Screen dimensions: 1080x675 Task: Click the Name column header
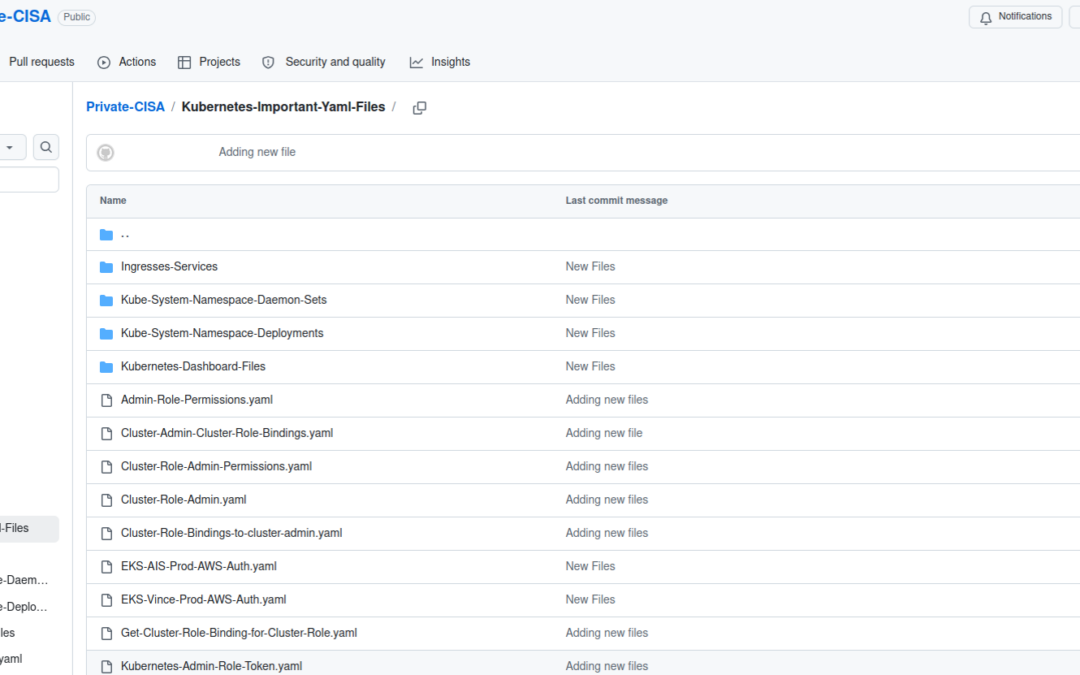tap(113, 200)
